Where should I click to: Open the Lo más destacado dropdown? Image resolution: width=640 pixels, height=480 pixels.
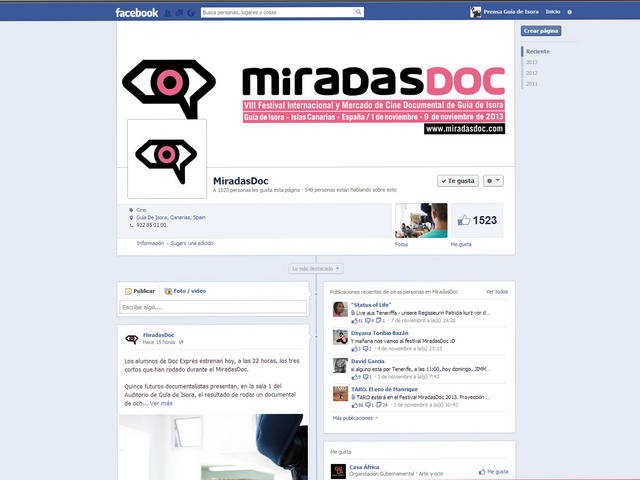pyautogui.click(x=316, y=268)
